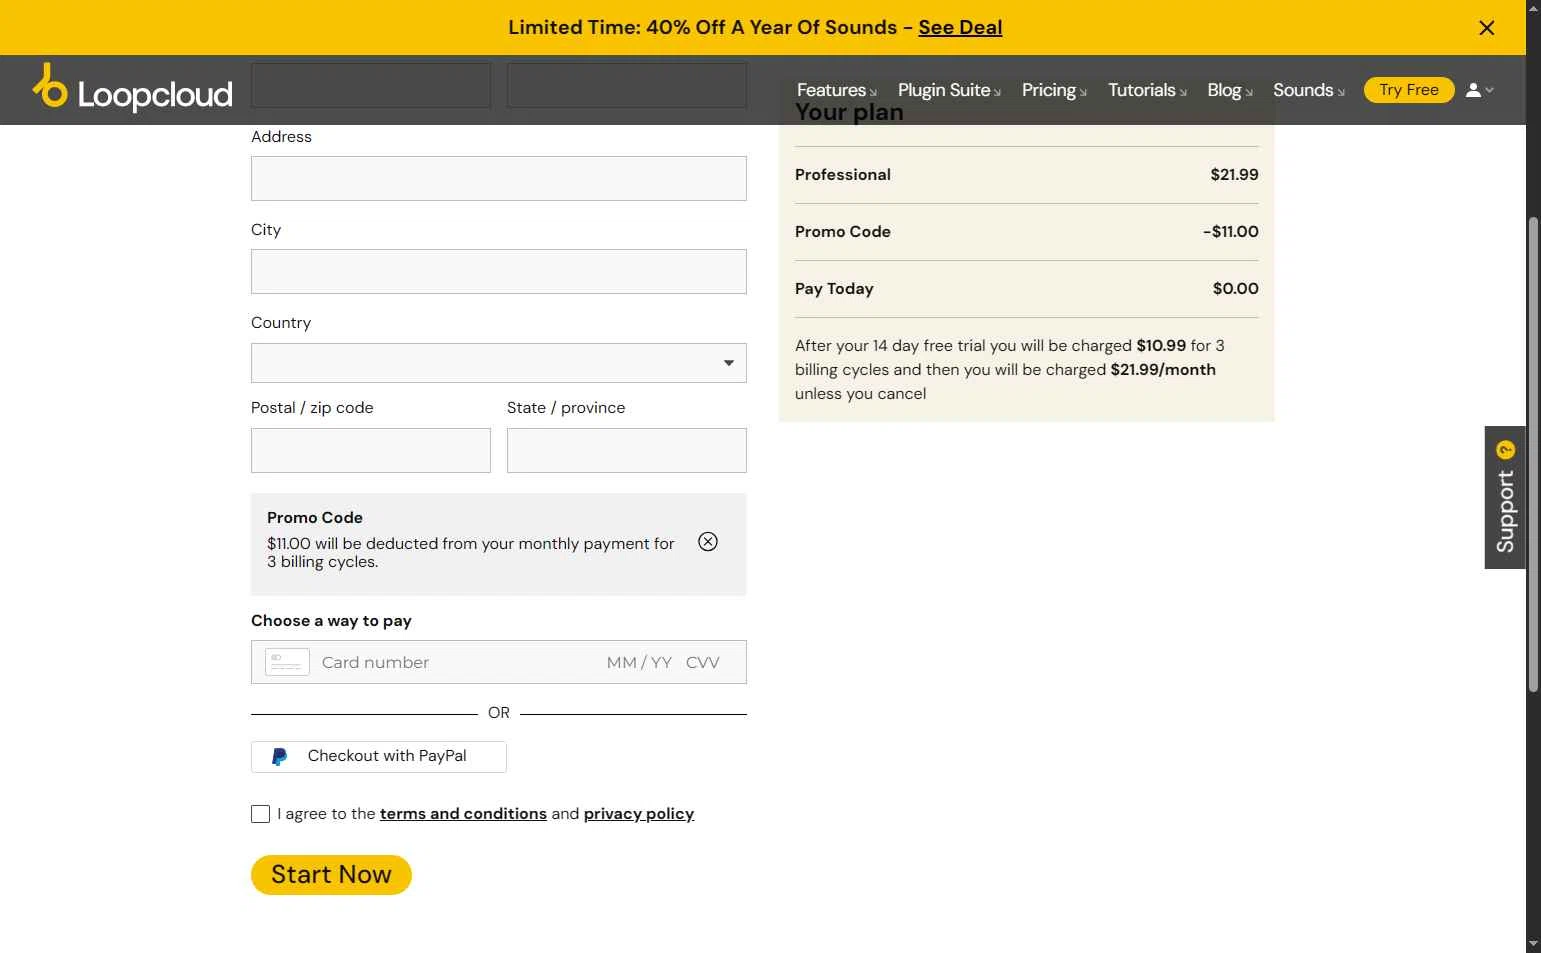Click the page vertical scrollbar thumb
1541x953 pixels.
(1533, 453)
